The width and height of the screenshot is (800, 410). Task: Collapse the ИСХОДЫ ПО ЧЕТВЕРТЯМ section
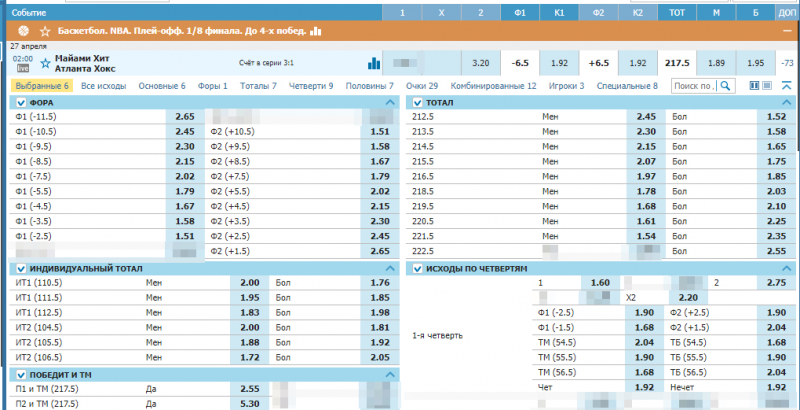click(x=787, y=269)
